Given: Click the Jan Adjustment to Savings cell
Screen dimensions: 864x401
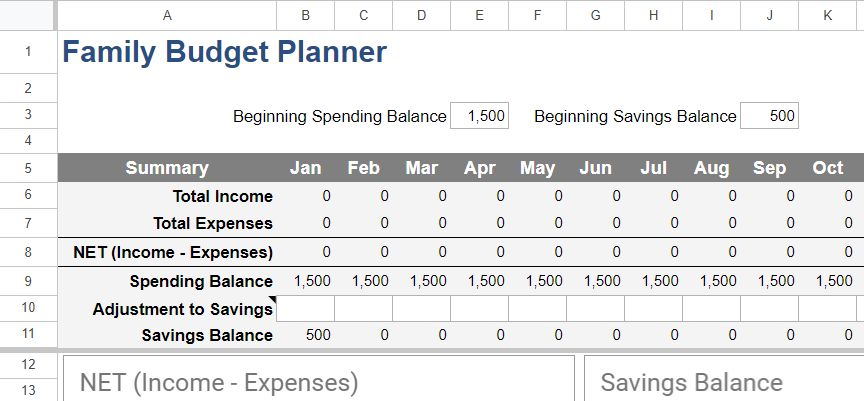Looking at the screenshot, I should tap(305, 308).
